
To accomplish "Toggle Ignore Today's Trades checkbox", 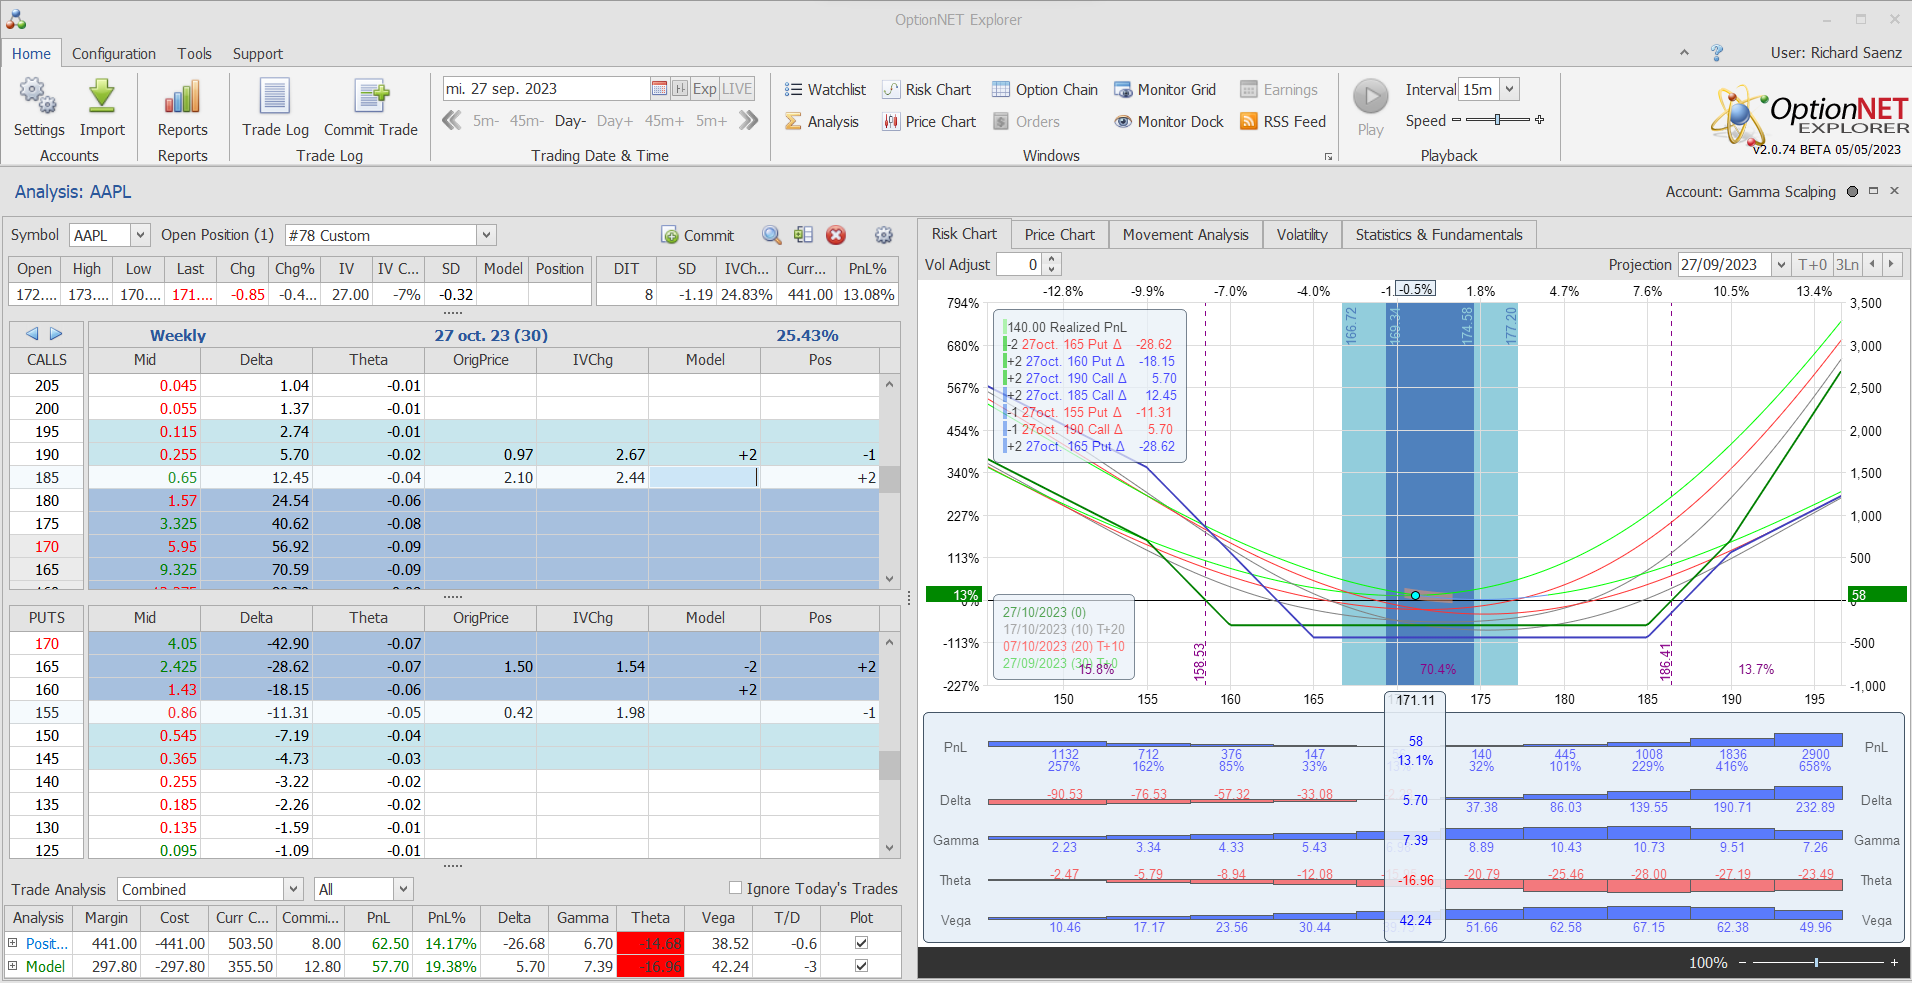I will (736, 888).
